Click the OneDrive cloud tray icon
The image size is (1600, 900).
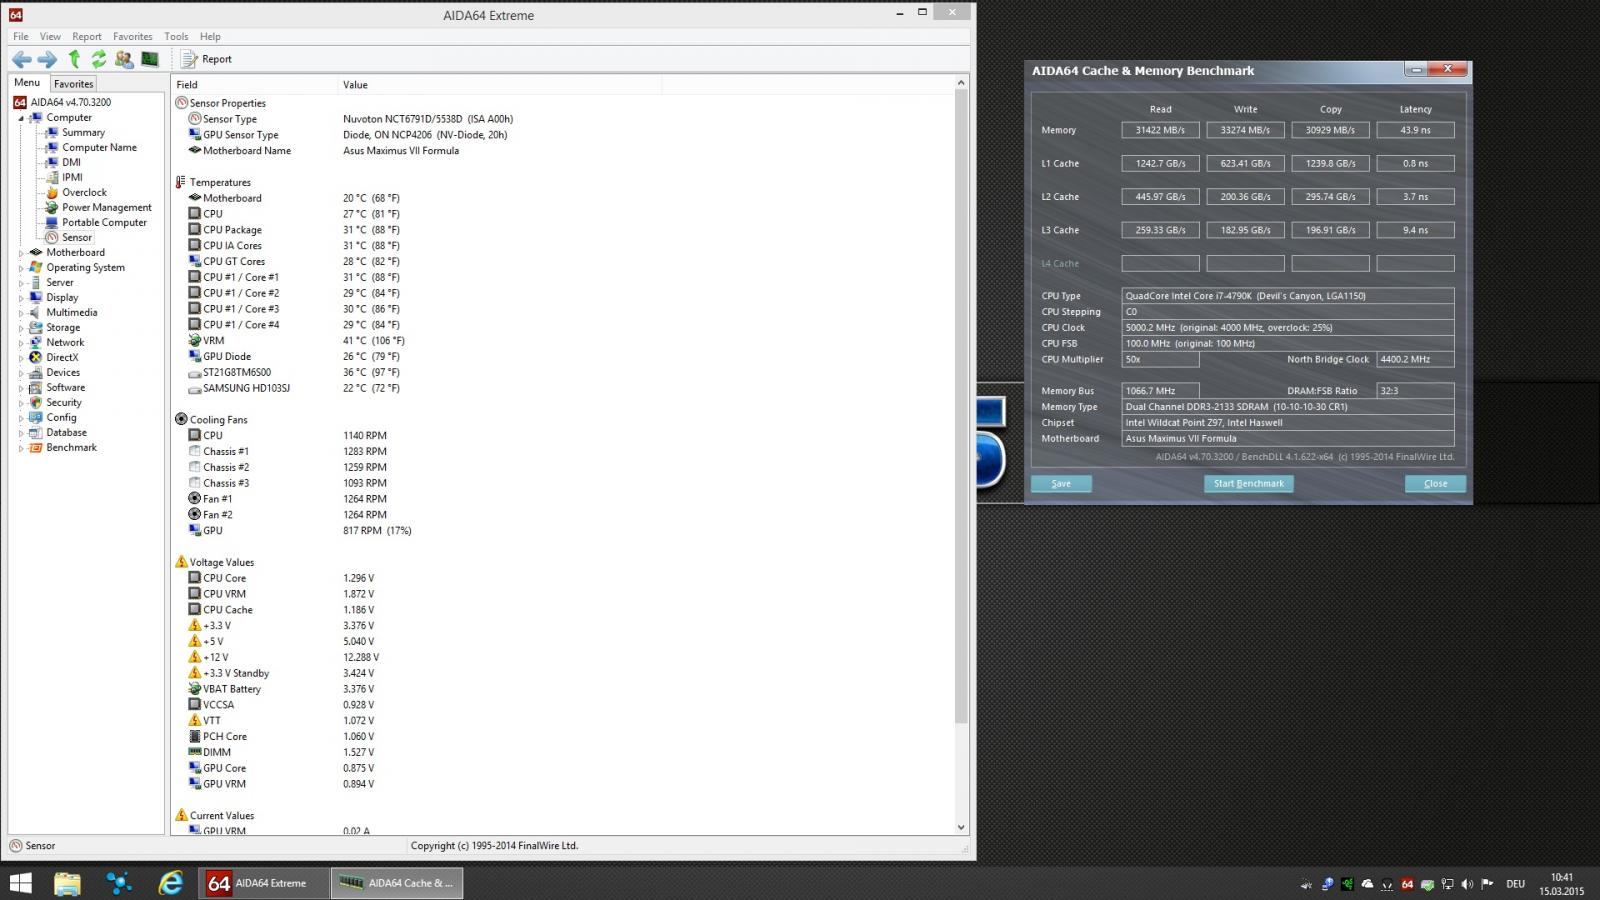coord(1367,884)
